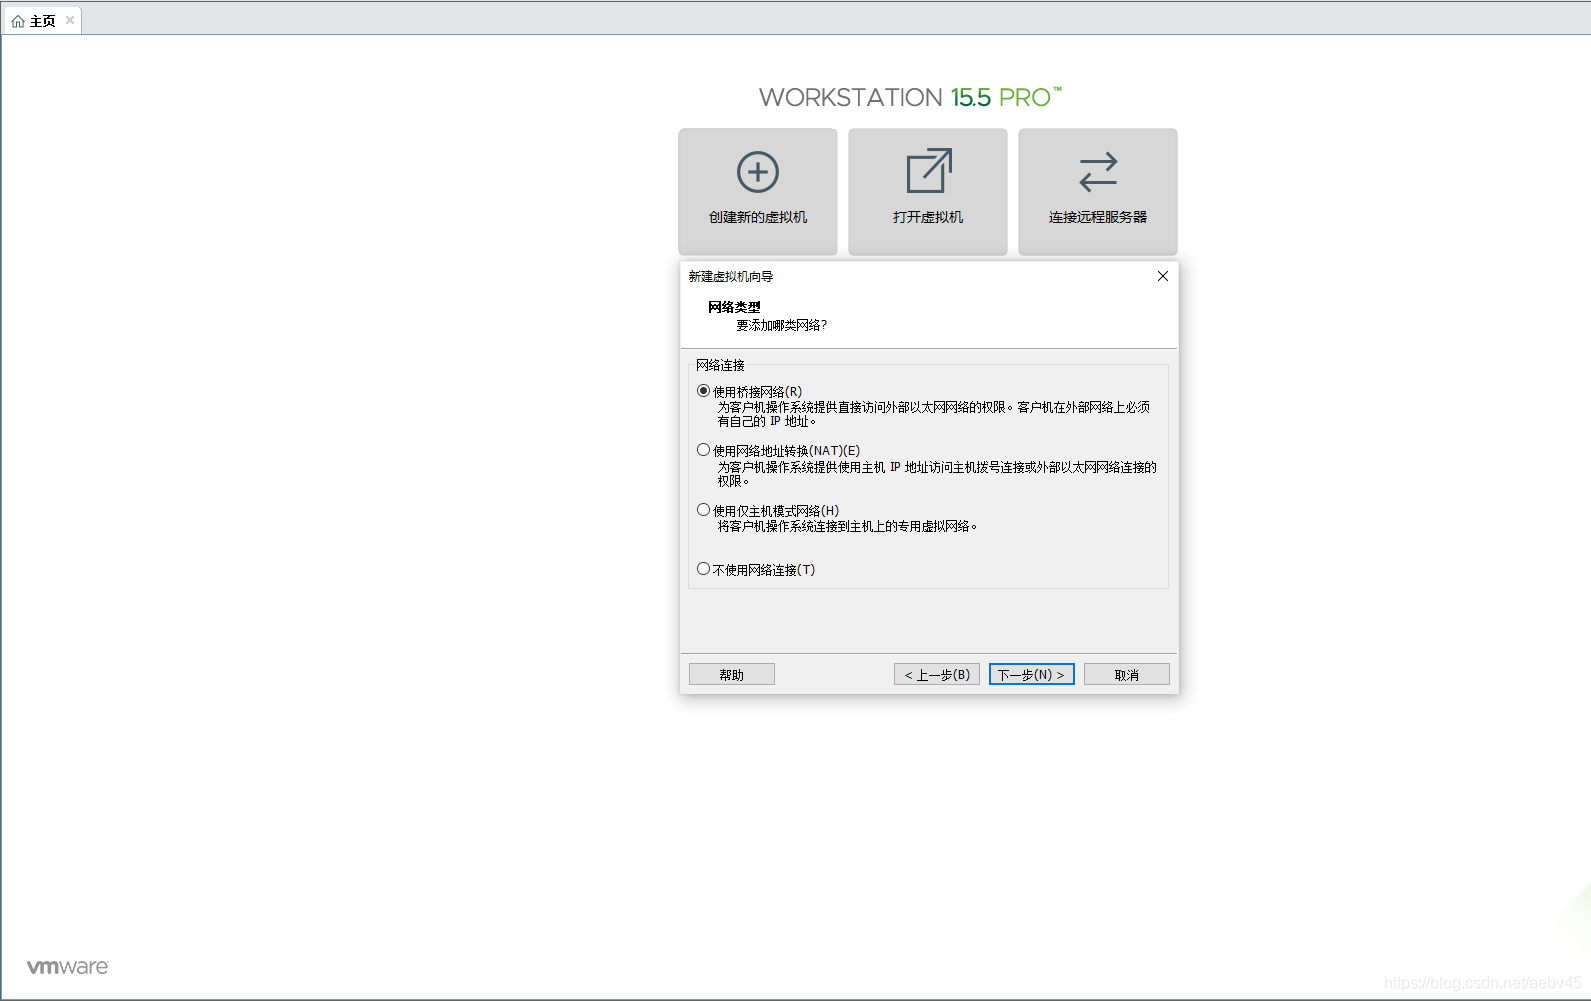This screenshot has width=1591, height=1001.
Task: Click the home icon on the 主页 tab
Action: click(x=18, y=21)
